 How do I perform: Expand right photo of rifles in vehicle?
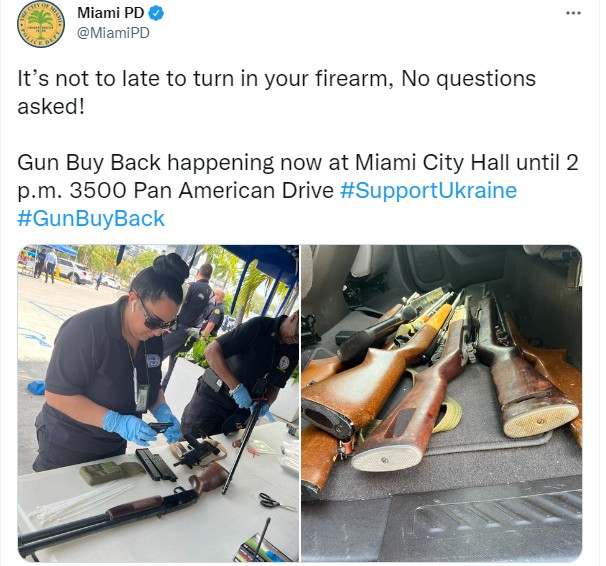[441, 403]
